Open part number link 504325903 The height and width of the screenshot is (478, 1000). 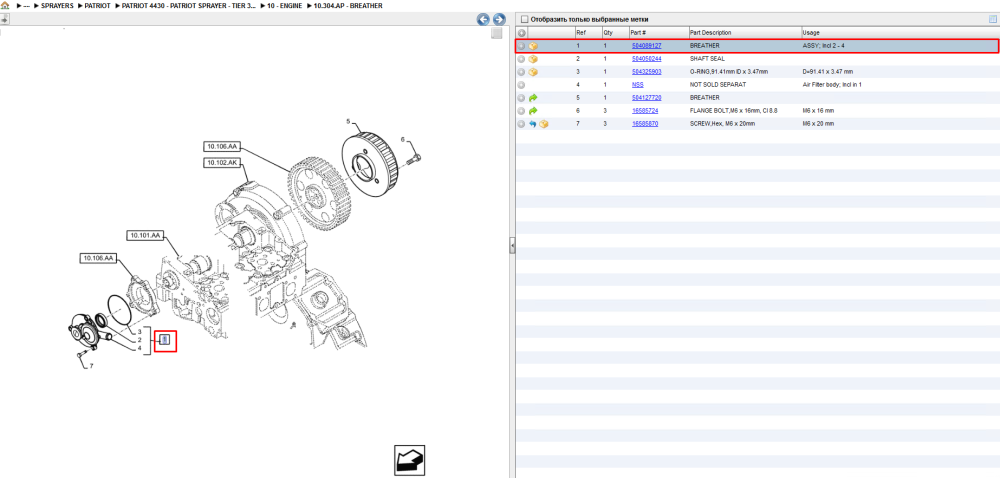[646, 71]
